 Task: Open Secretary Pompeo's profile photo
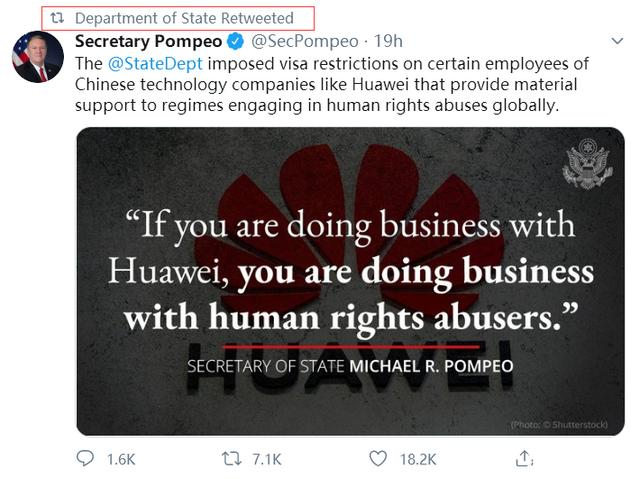click(38, 57)
